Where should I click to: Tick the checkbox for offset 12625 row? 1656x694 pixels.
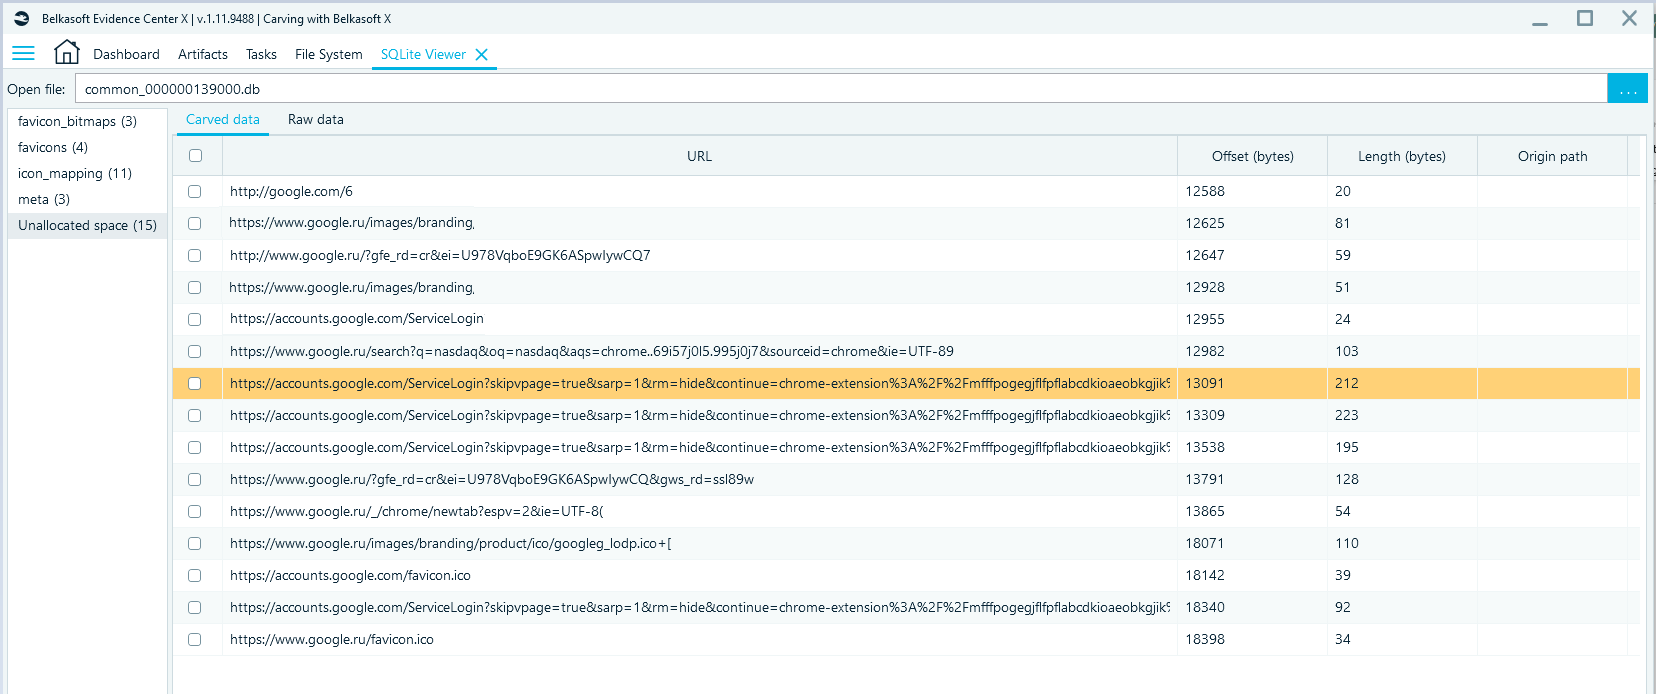click(x=195, y=224)
